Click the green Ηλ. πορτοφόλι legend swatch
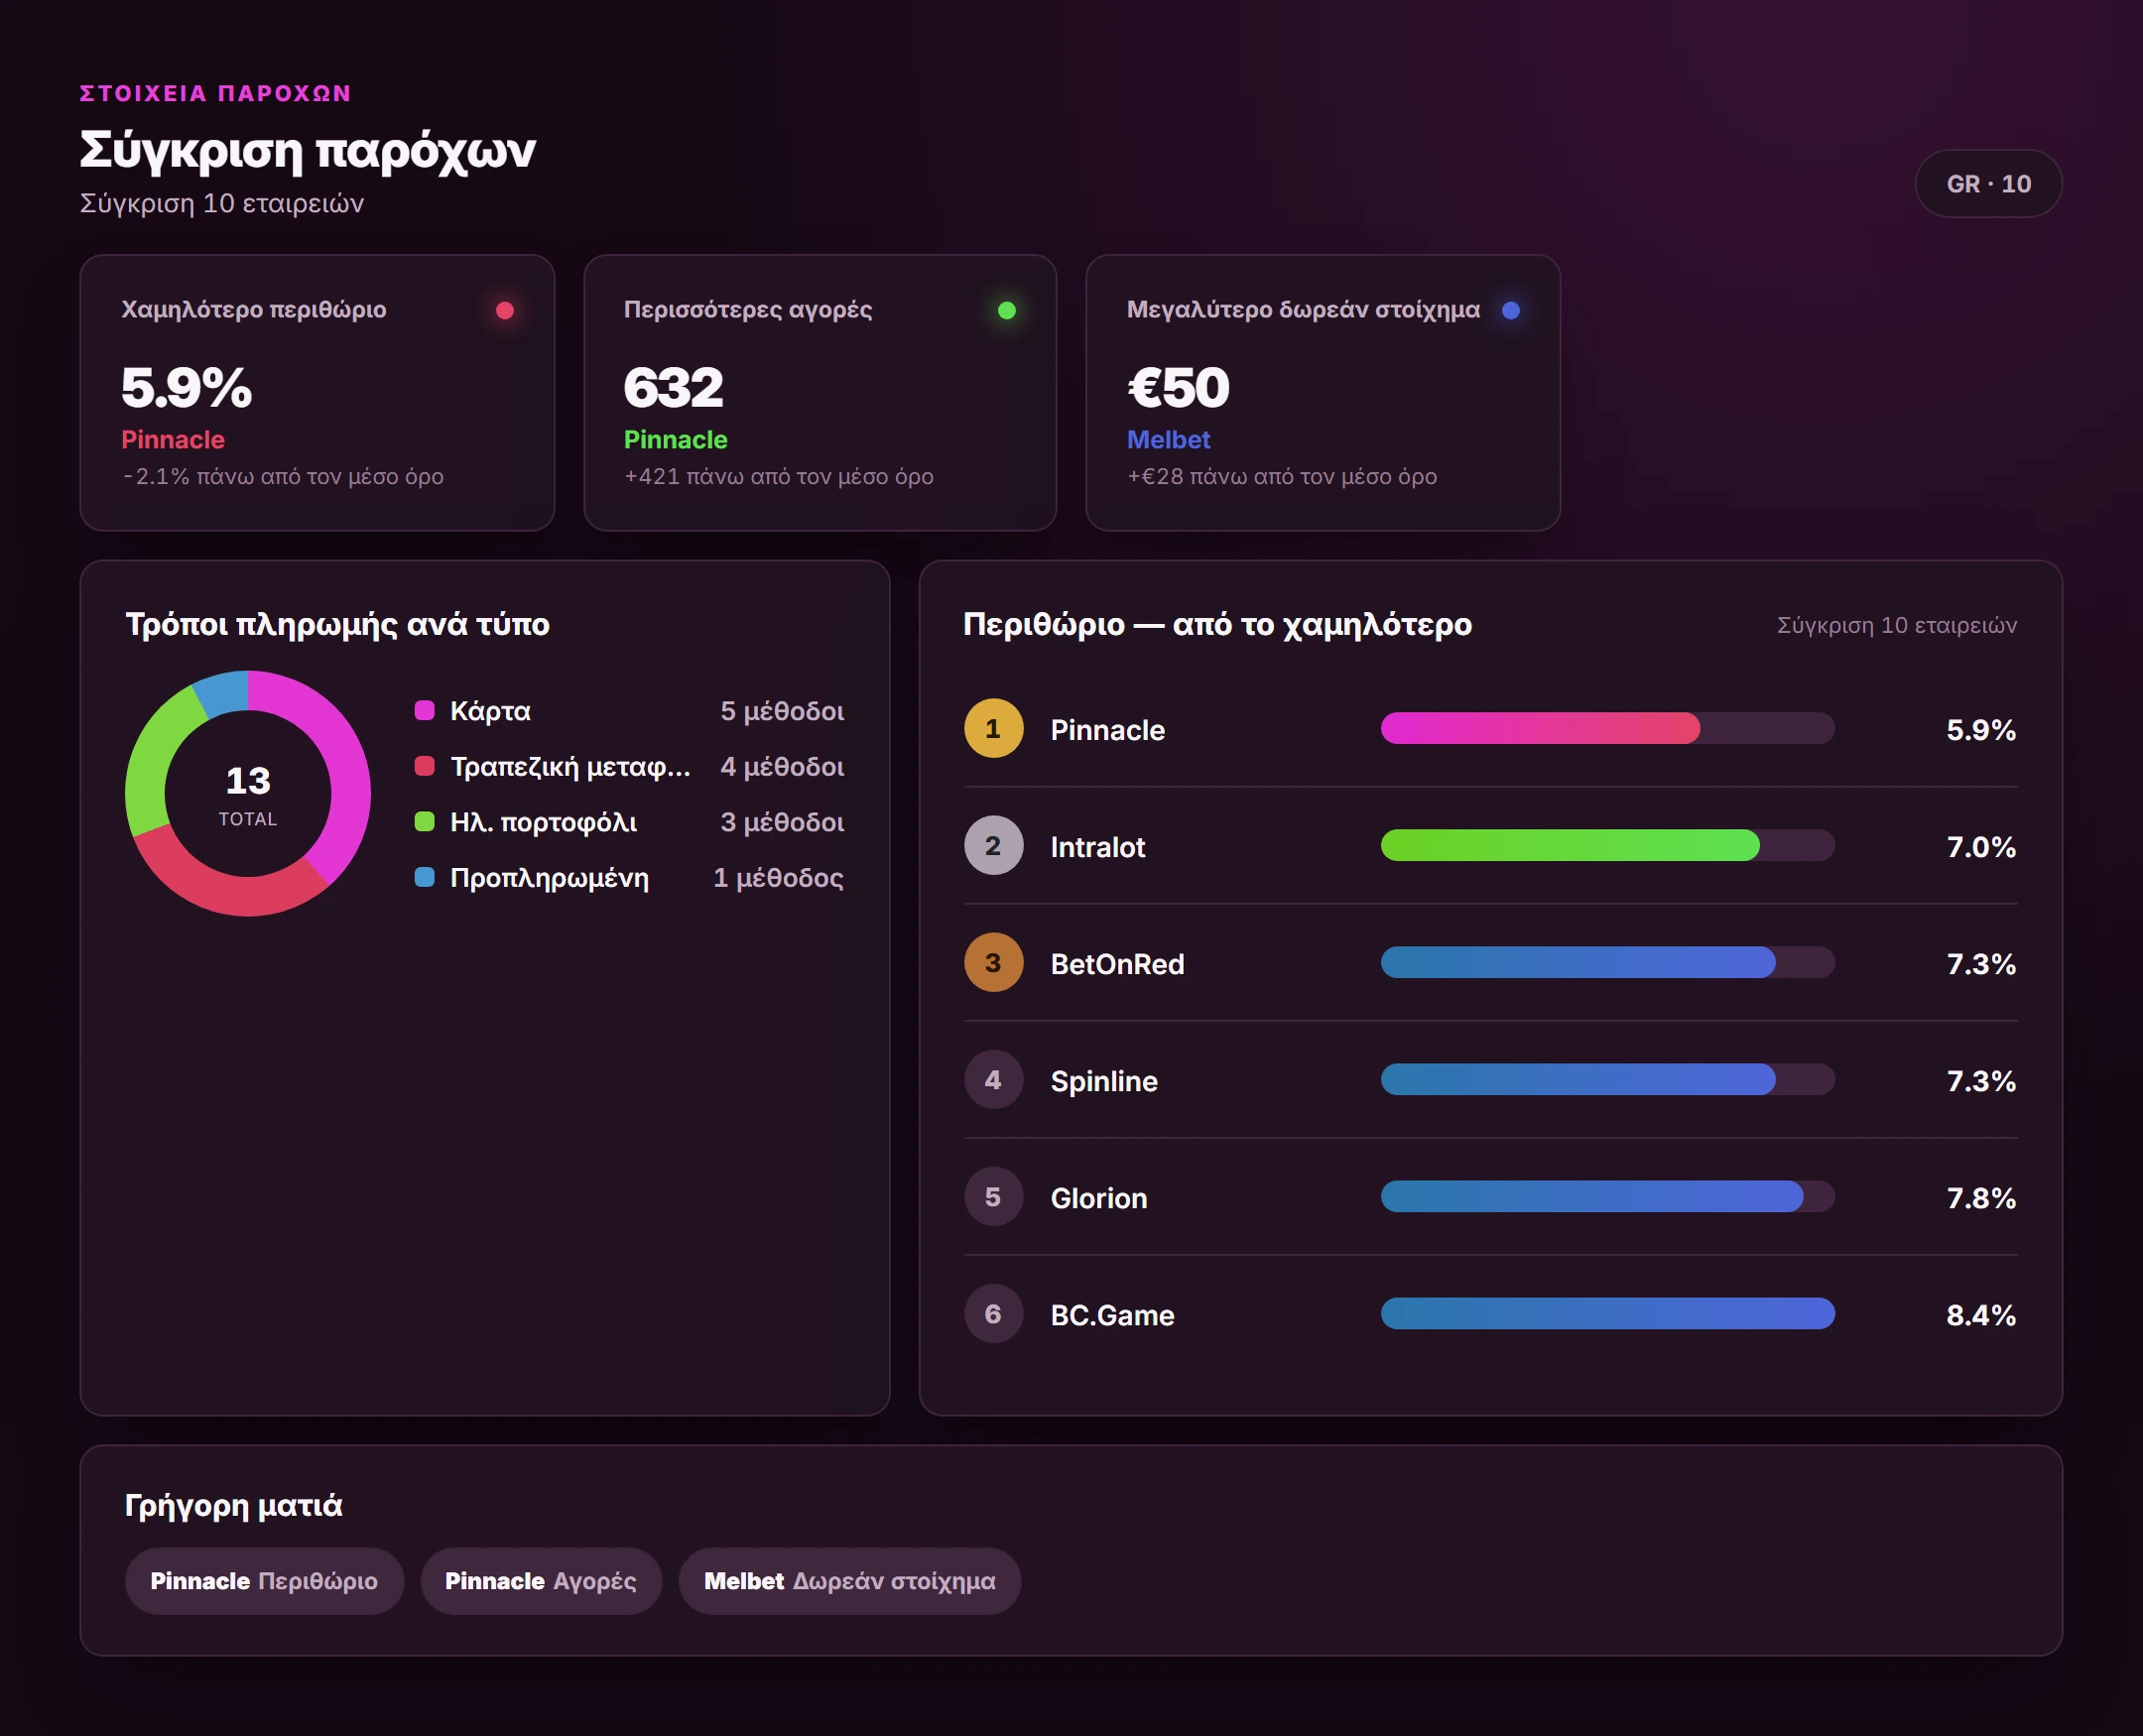Screen dimensions: 2143x1736 click(424, 821)
